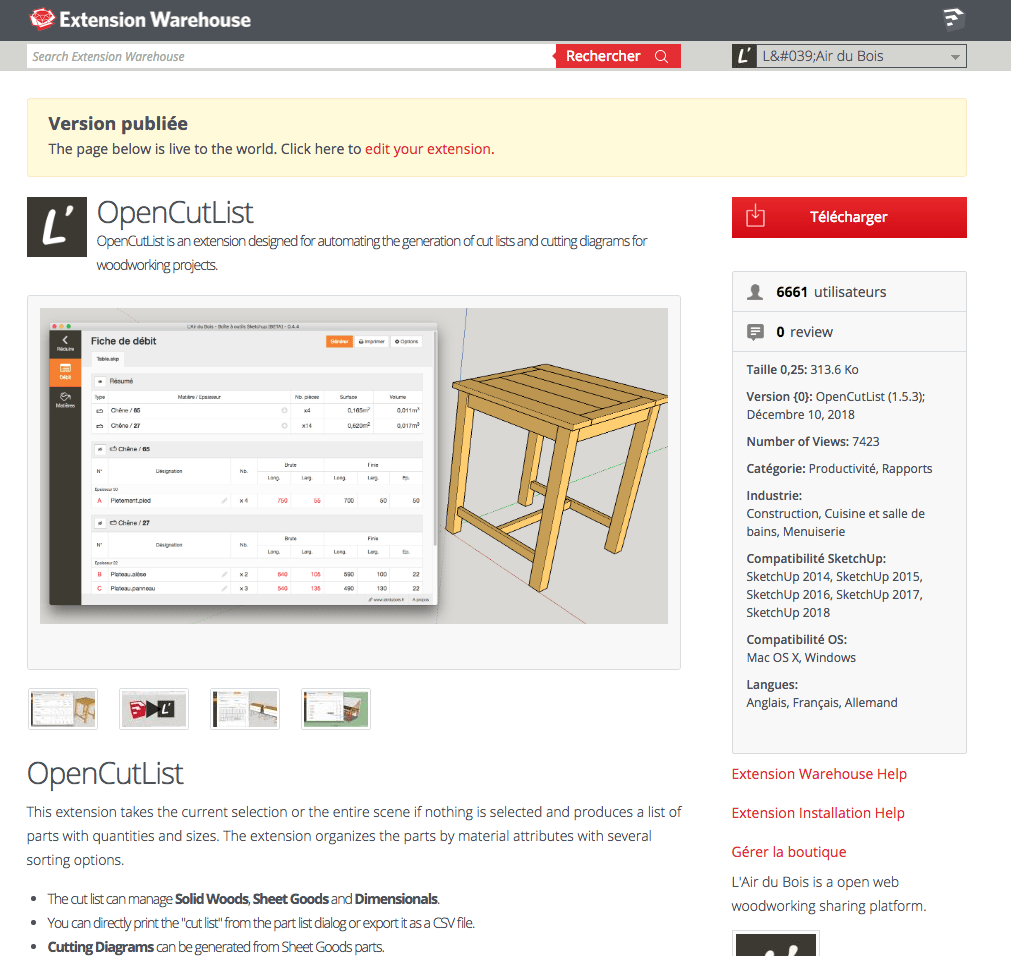Click the download icon on the Télécharger button
Image resolution: width=1011 pixels, height=956 pixels.
(x=755, y=217)
